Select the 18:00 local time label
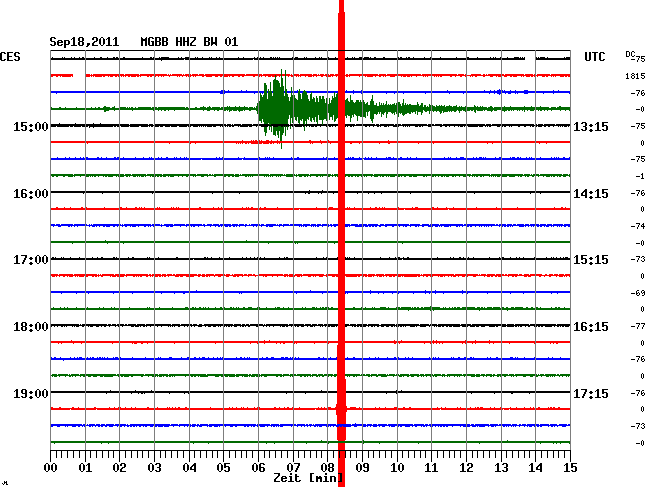Screen dimensions: 650x494 point(31,327)
